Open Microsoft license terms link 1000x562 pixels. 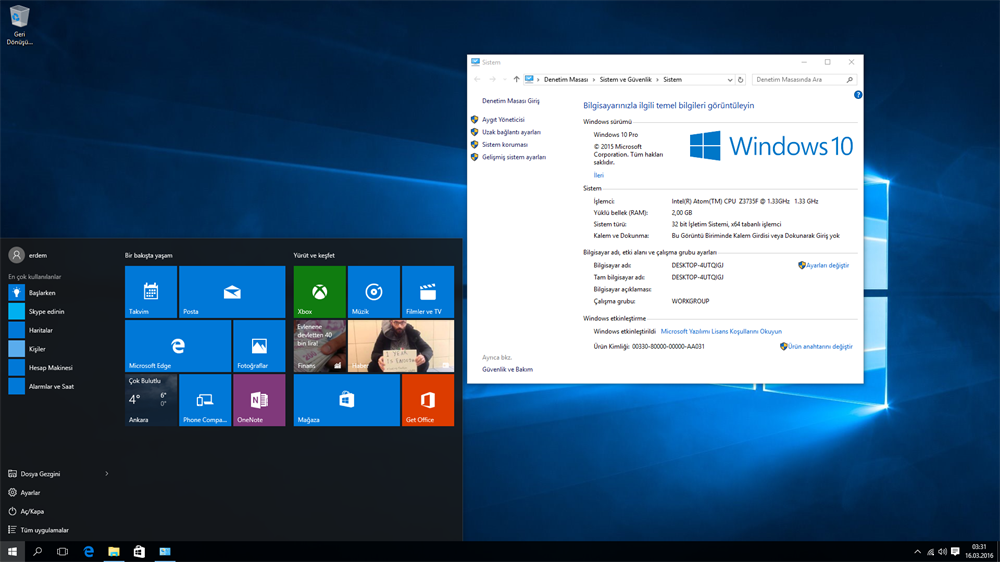tap(721, 331)
